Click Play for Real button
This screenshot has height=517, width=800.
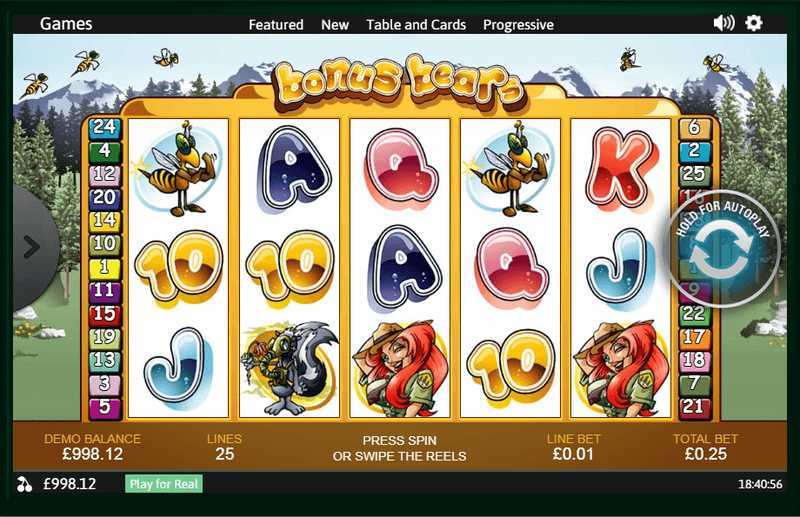pyautogui.click(x=164, y=484)
